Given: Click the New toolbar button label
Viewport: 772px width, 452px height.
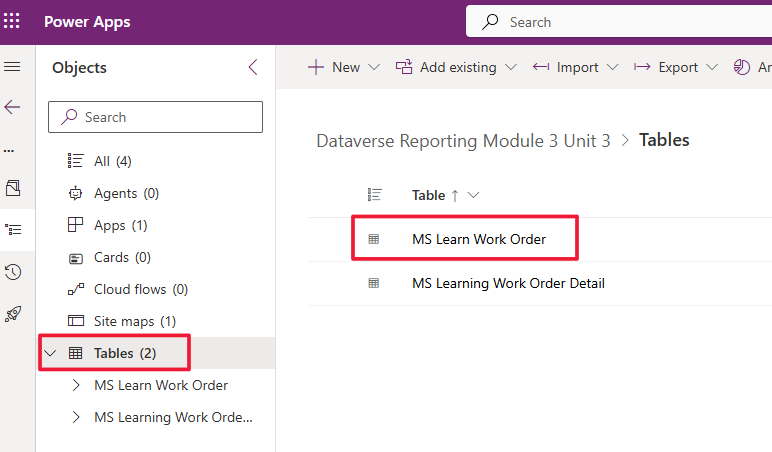Looking at the screenshot, I should tap(346, 67).
